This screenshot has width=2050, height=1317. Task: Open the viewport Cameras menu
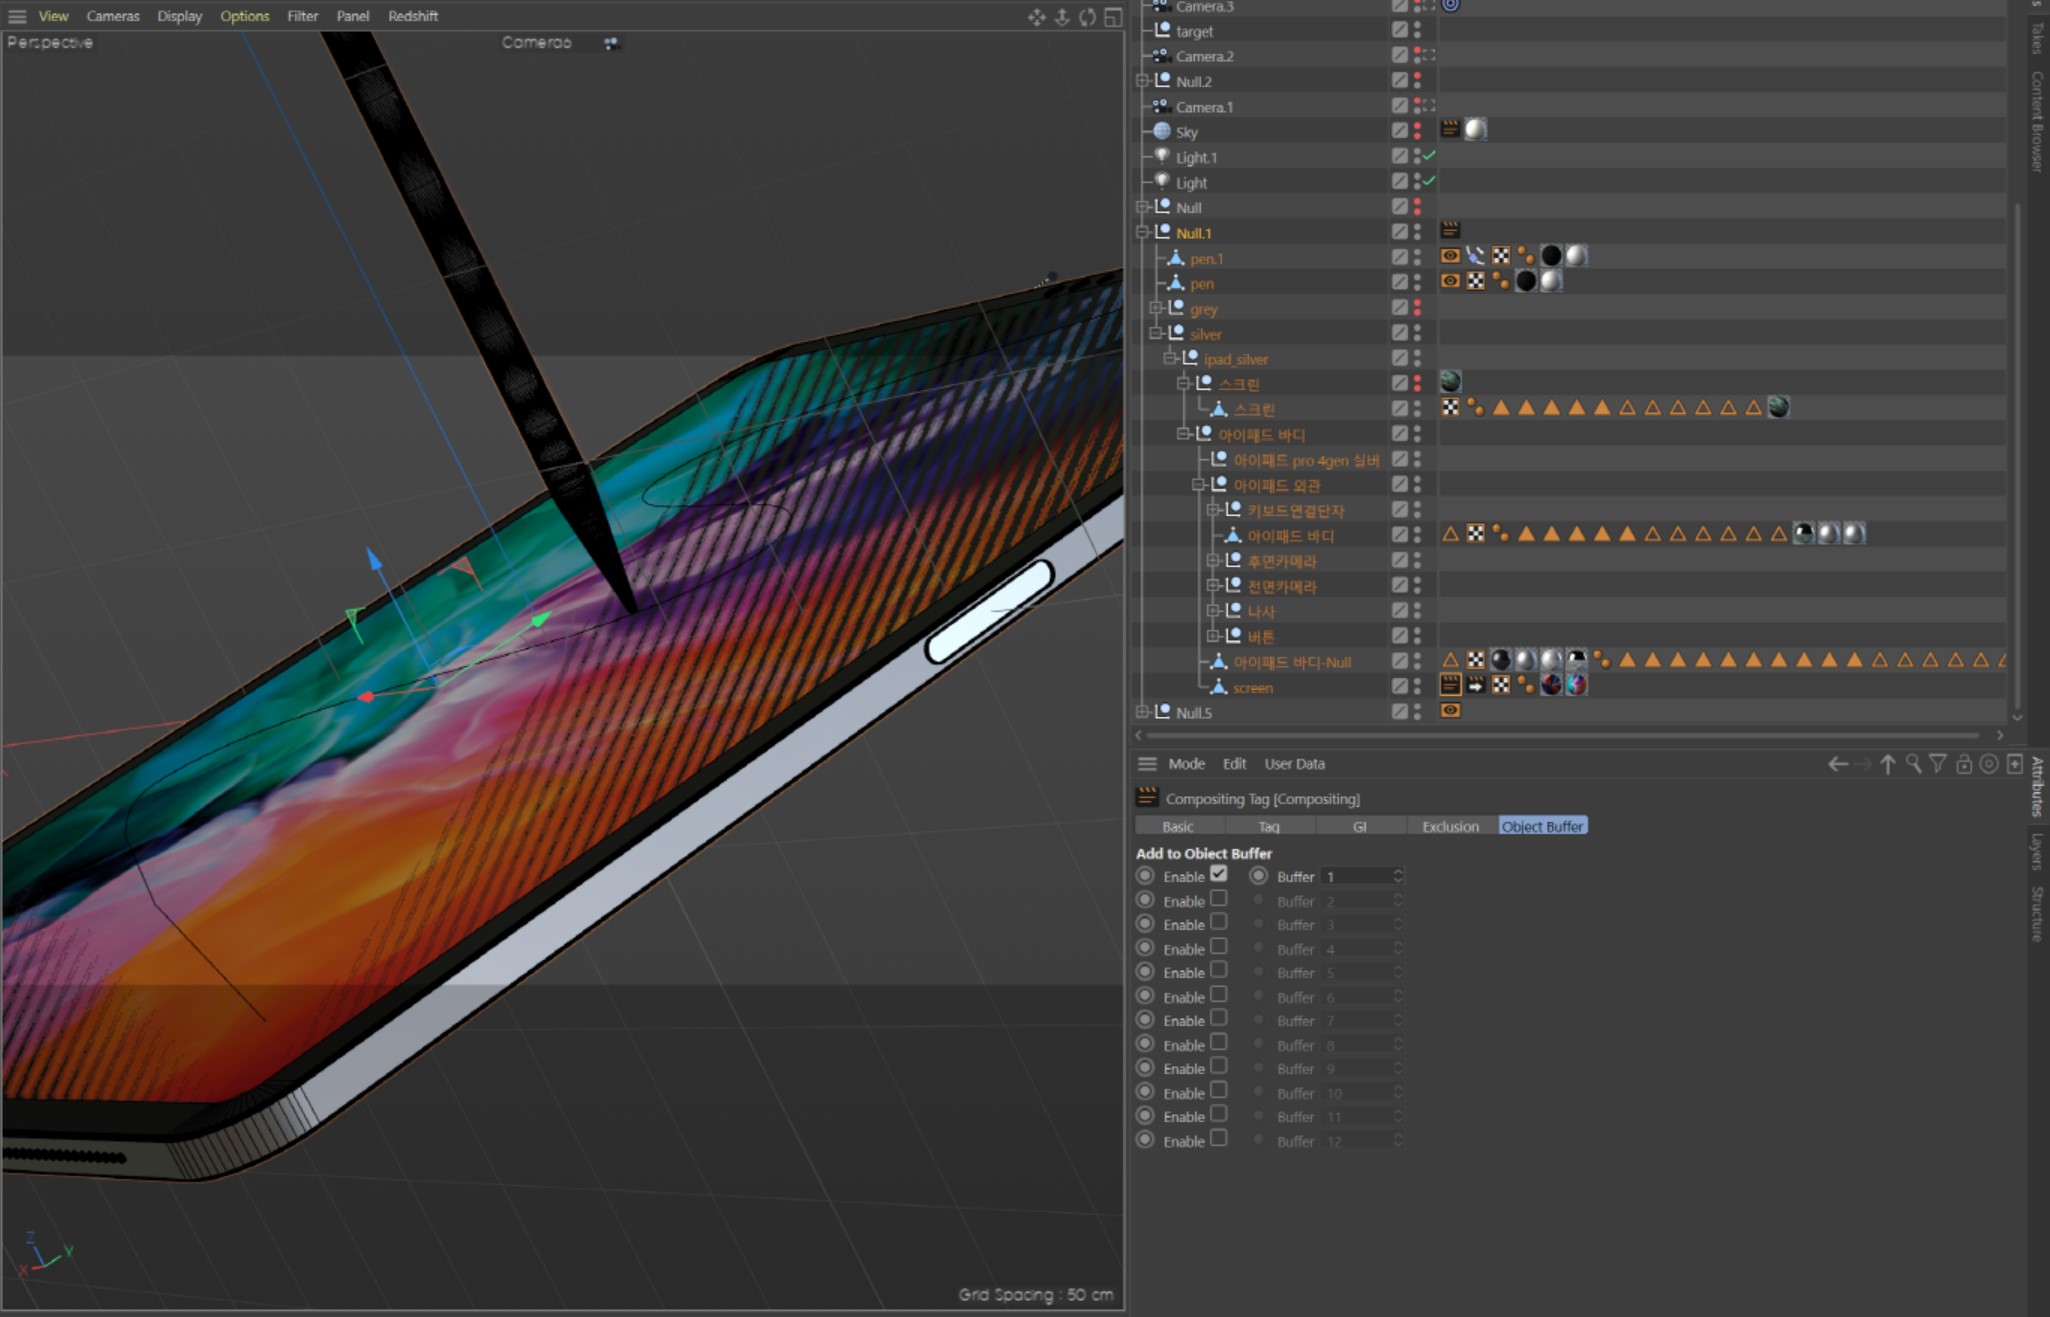click(113, 16)
